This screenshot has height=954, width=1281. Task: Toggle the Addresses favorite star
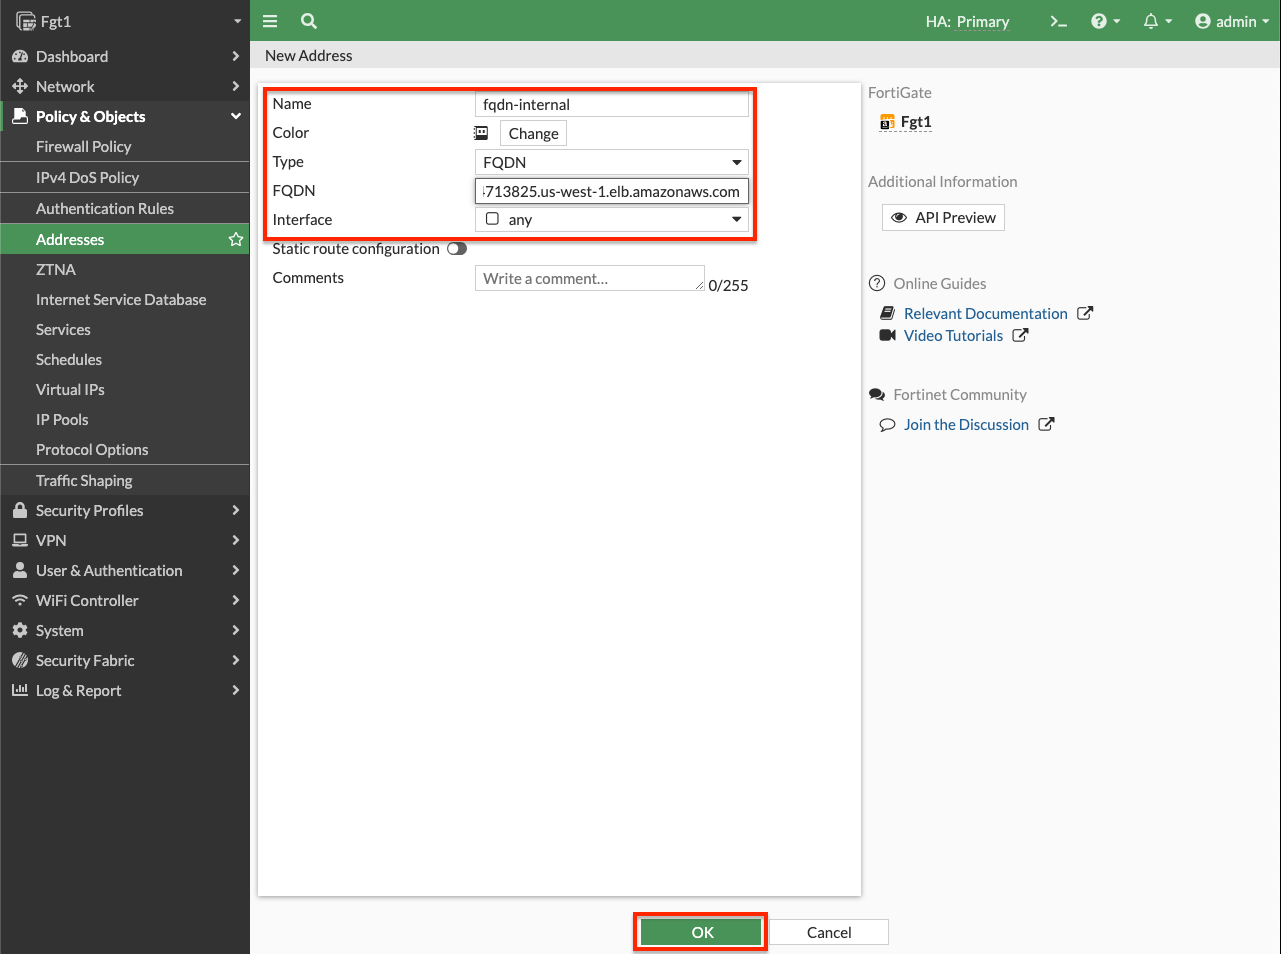236,239
